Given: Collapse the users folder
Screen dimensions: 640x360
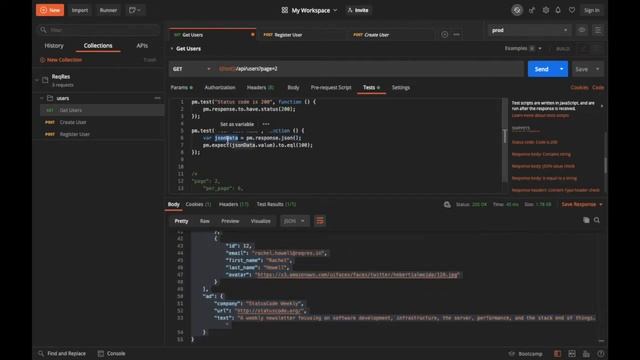Looking at the screenshot, I should tap(42, 98).
